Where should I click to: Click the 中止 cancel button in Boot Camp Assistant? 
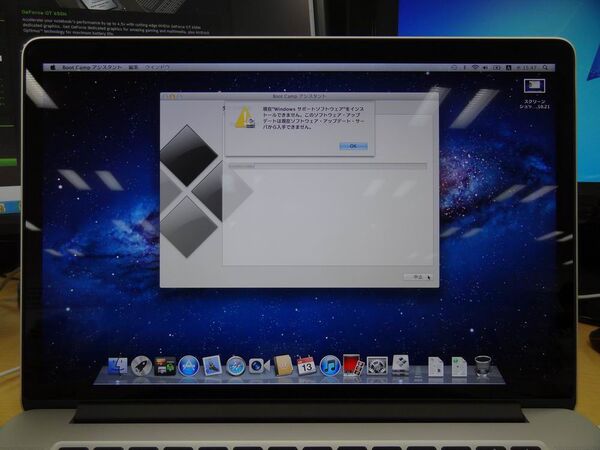[417, 277]
